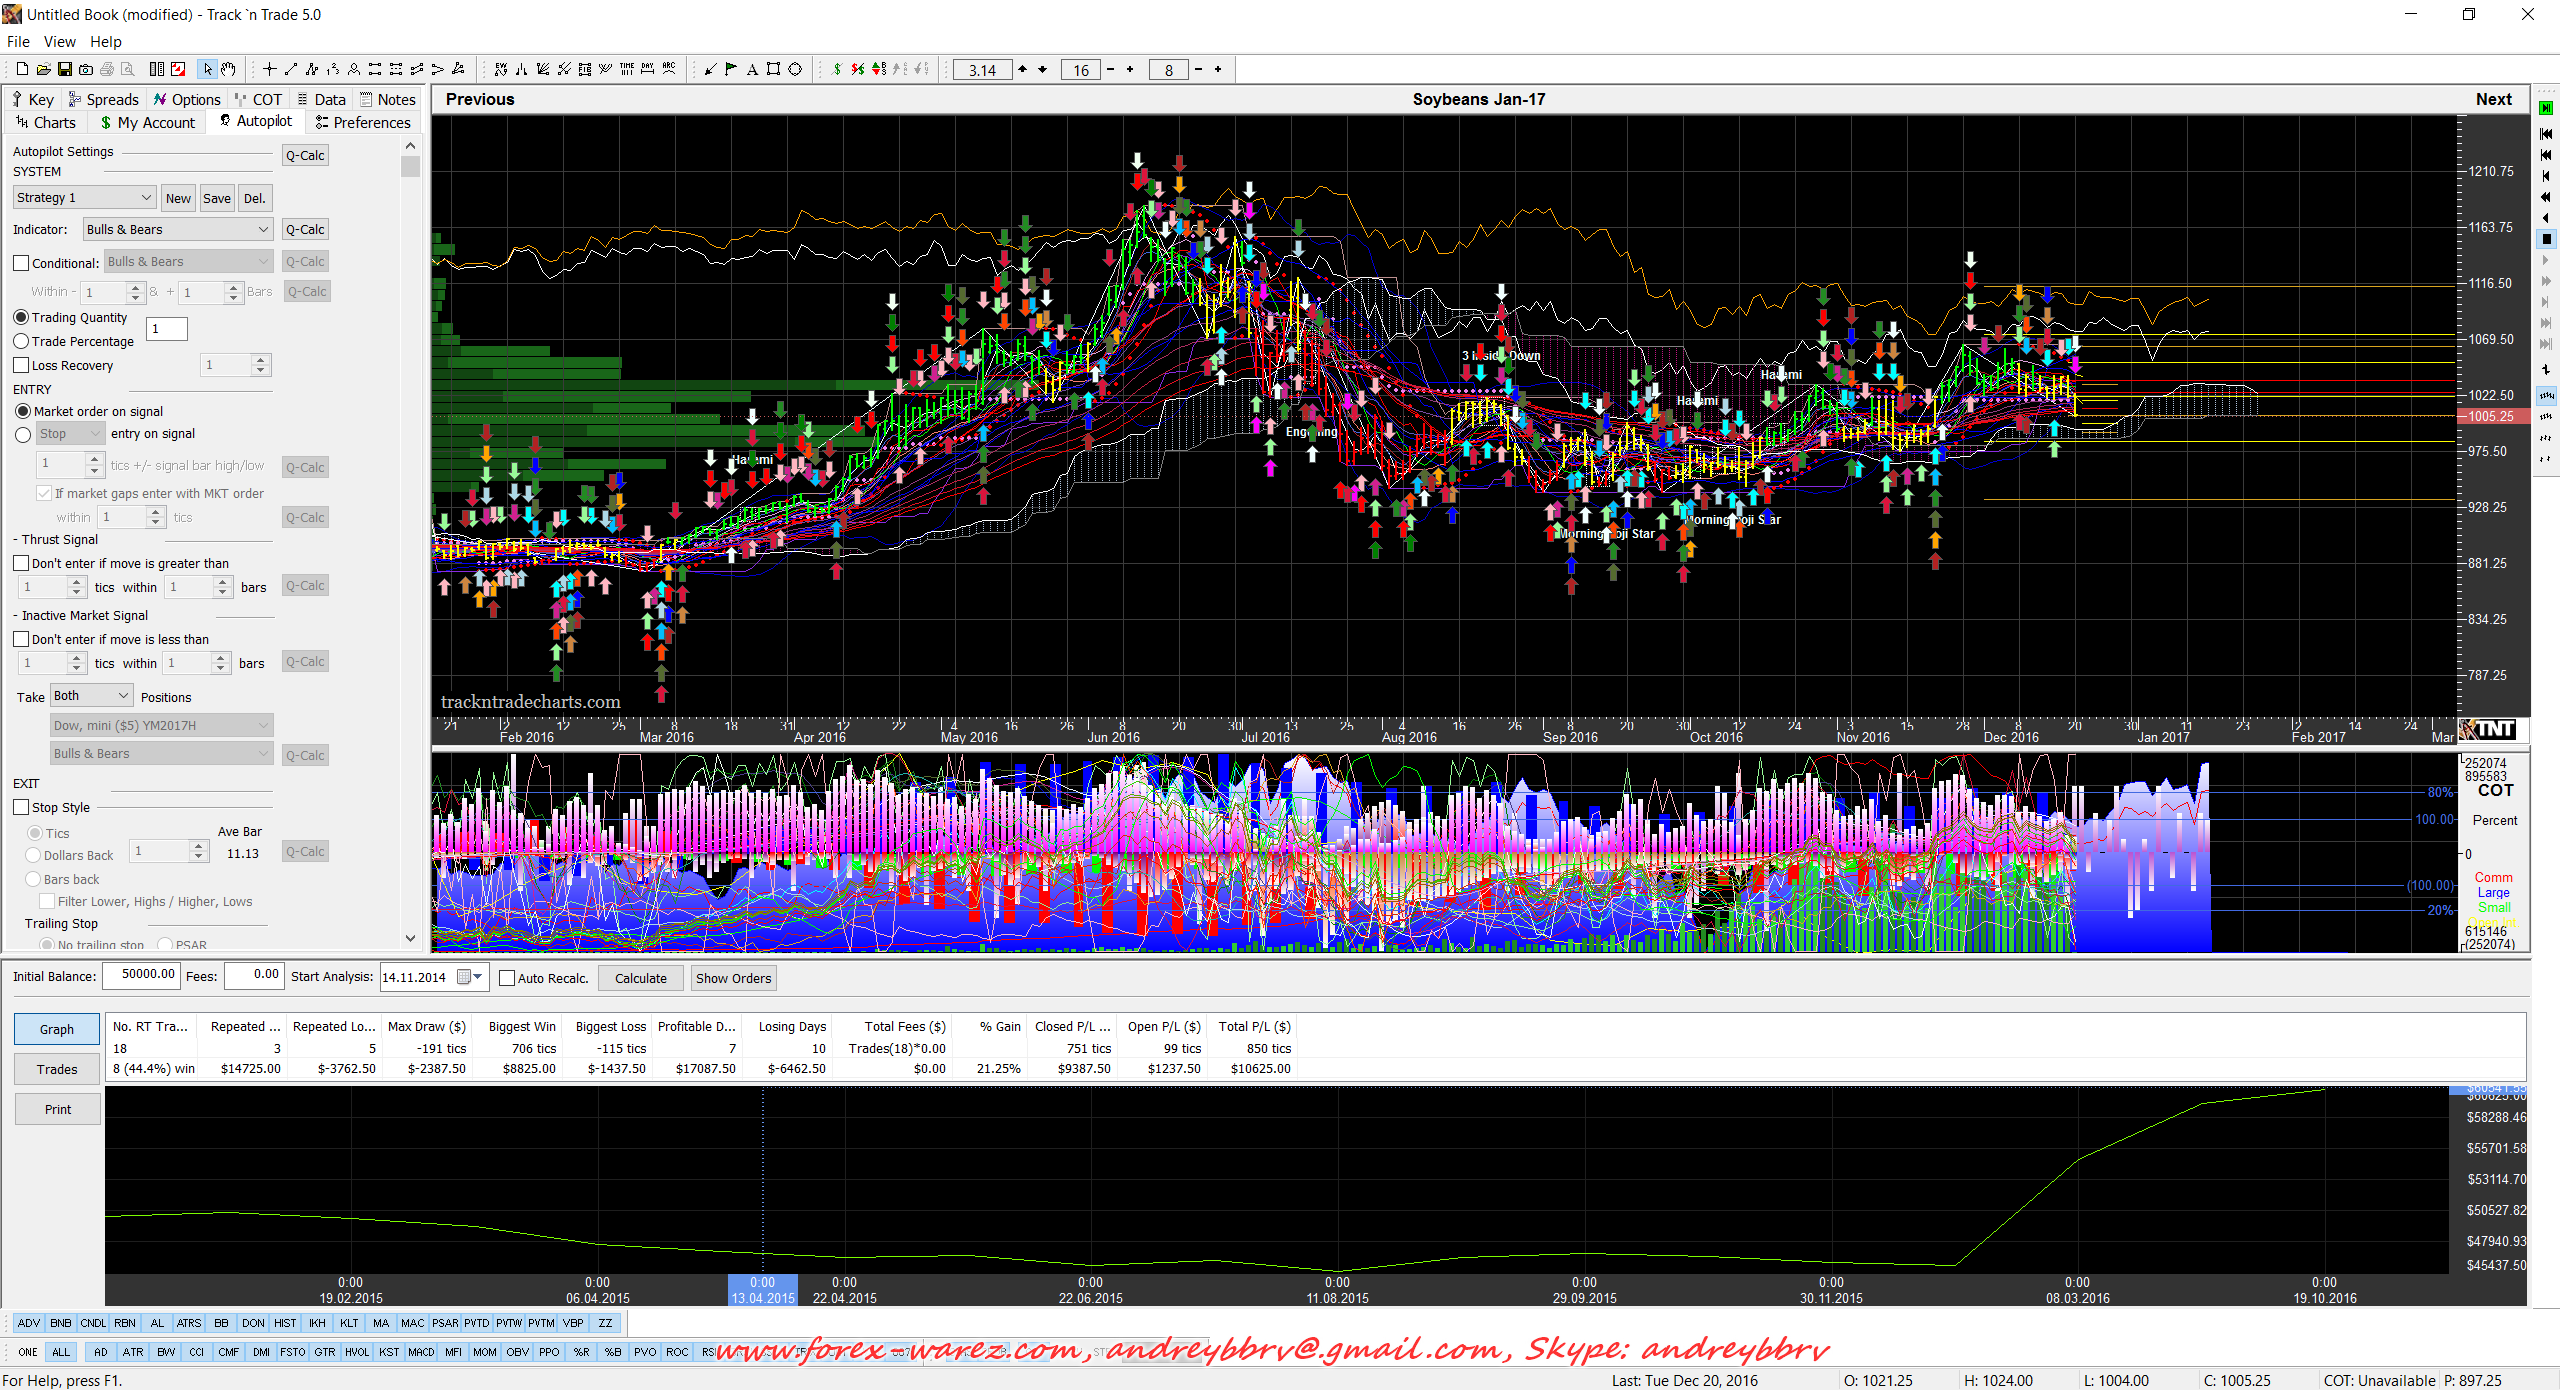Select the text annotation A tool
The height and width of the screenshot is (1390, 2560).
tap(752, 69)
